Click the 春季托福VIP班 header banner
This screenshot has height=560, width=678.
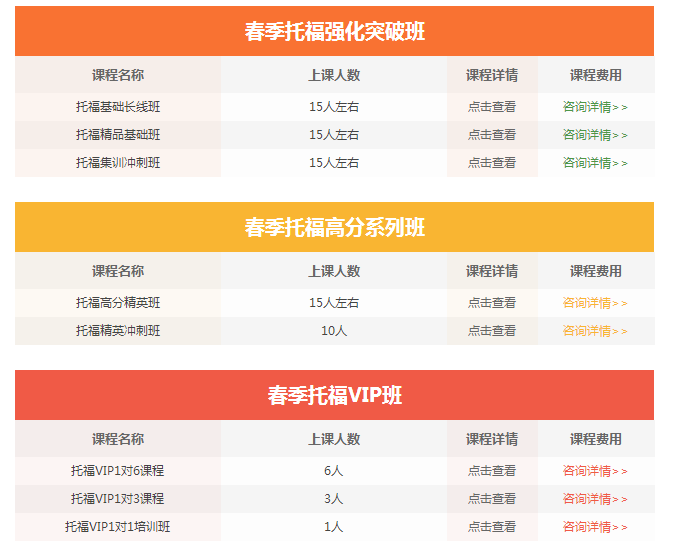334,395
